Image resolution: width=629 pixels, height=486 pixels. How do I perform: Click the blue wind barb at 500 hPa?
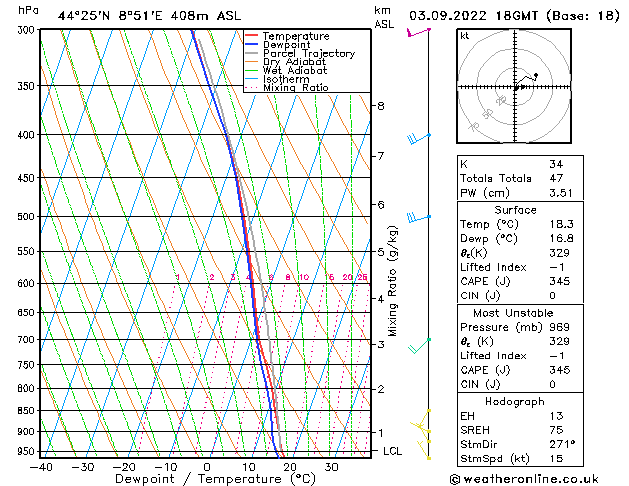click(418, 217)
